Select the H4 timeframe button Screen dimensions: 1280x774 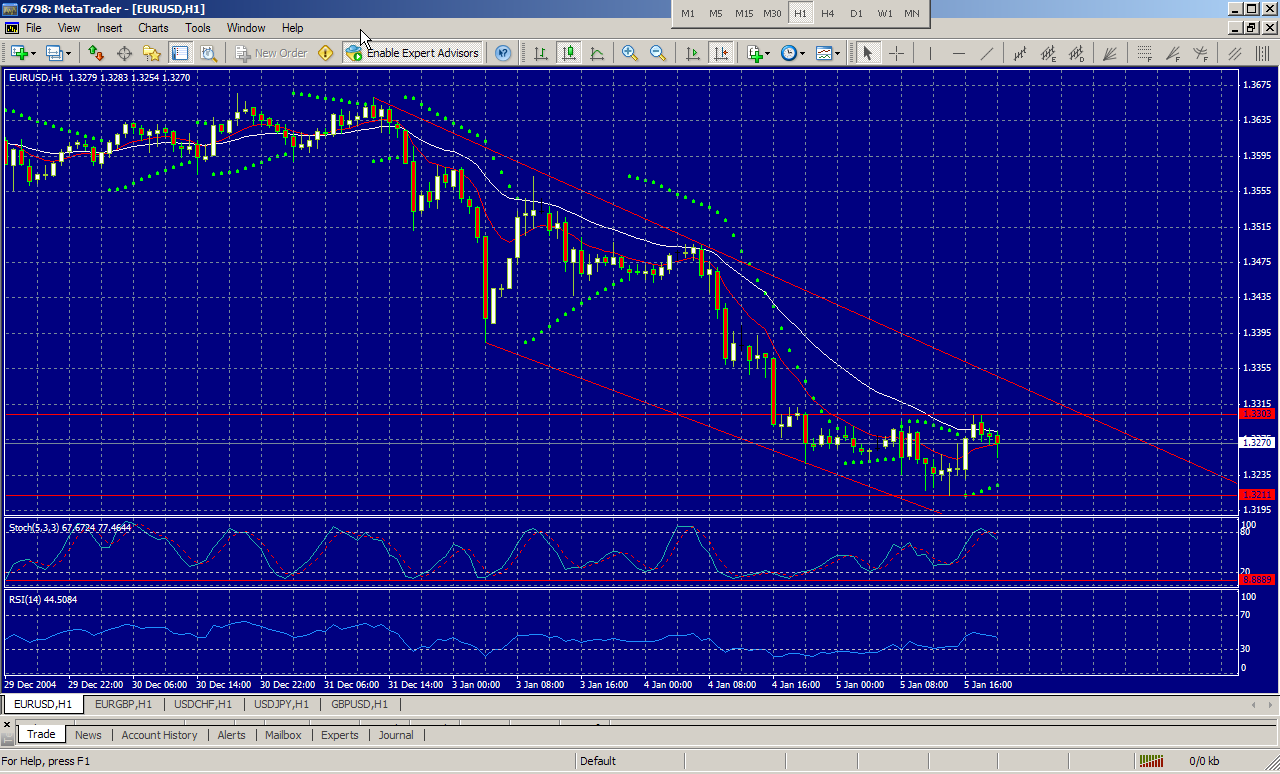click(828, 13)
